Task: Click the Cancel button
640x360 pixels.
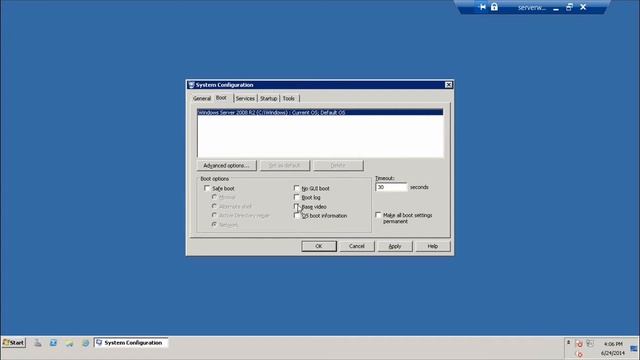Action: coord(356,246)
